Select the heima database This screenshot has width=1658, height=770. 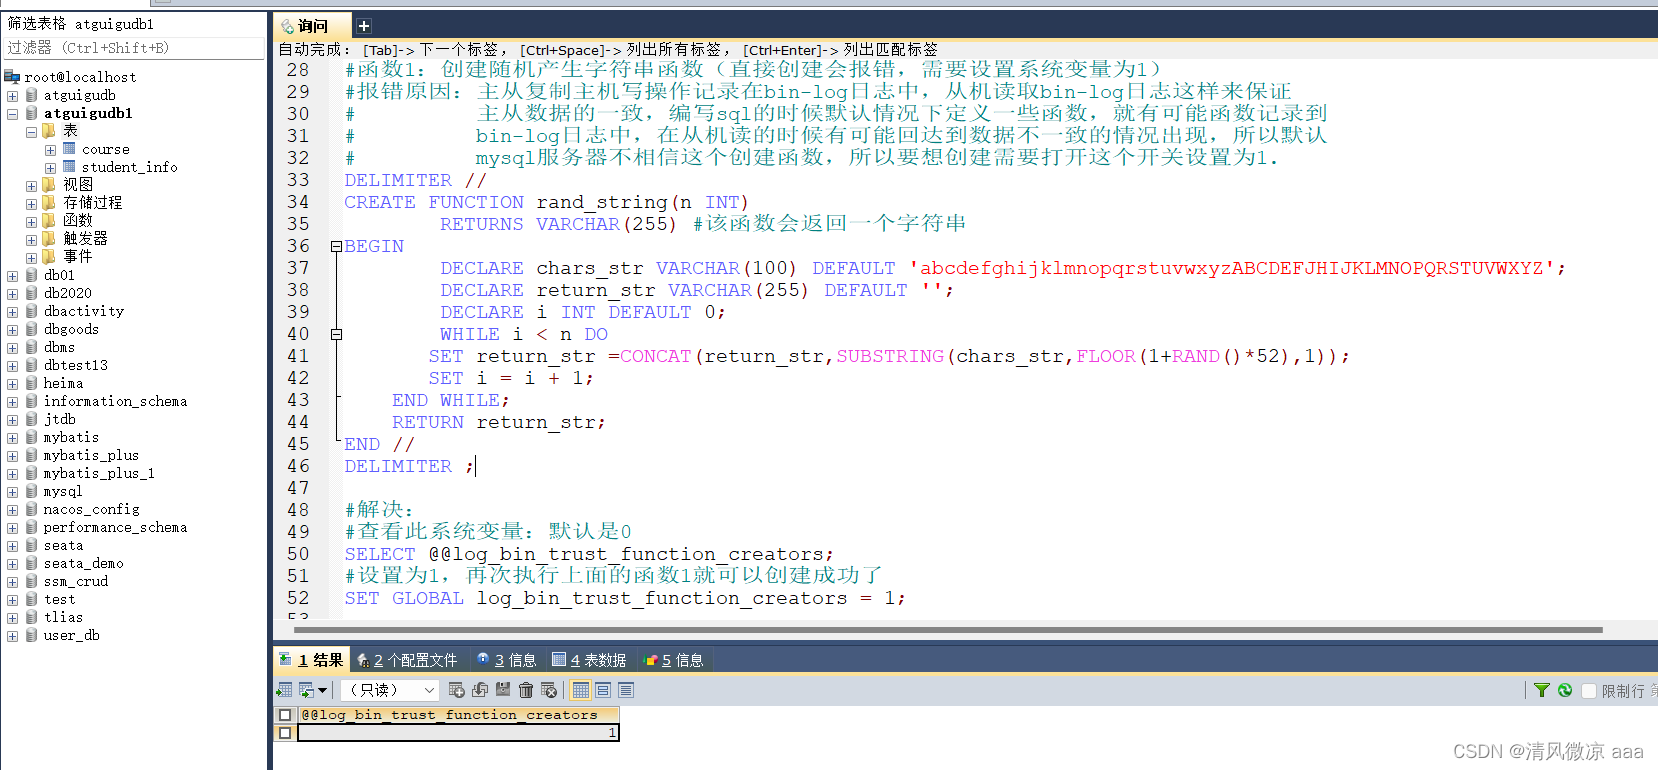[63, 383]
